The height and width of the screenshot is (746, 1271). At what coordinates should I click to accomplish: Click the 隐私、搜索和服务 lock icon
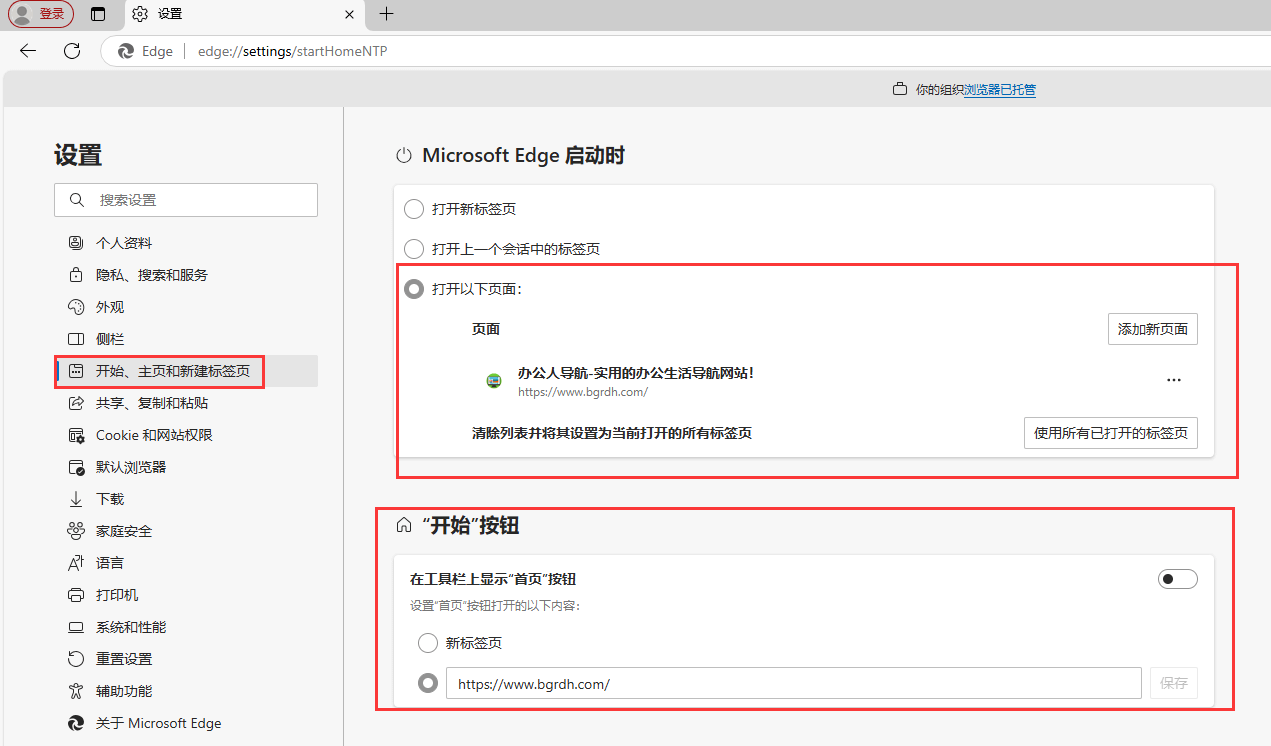[76, 275]
